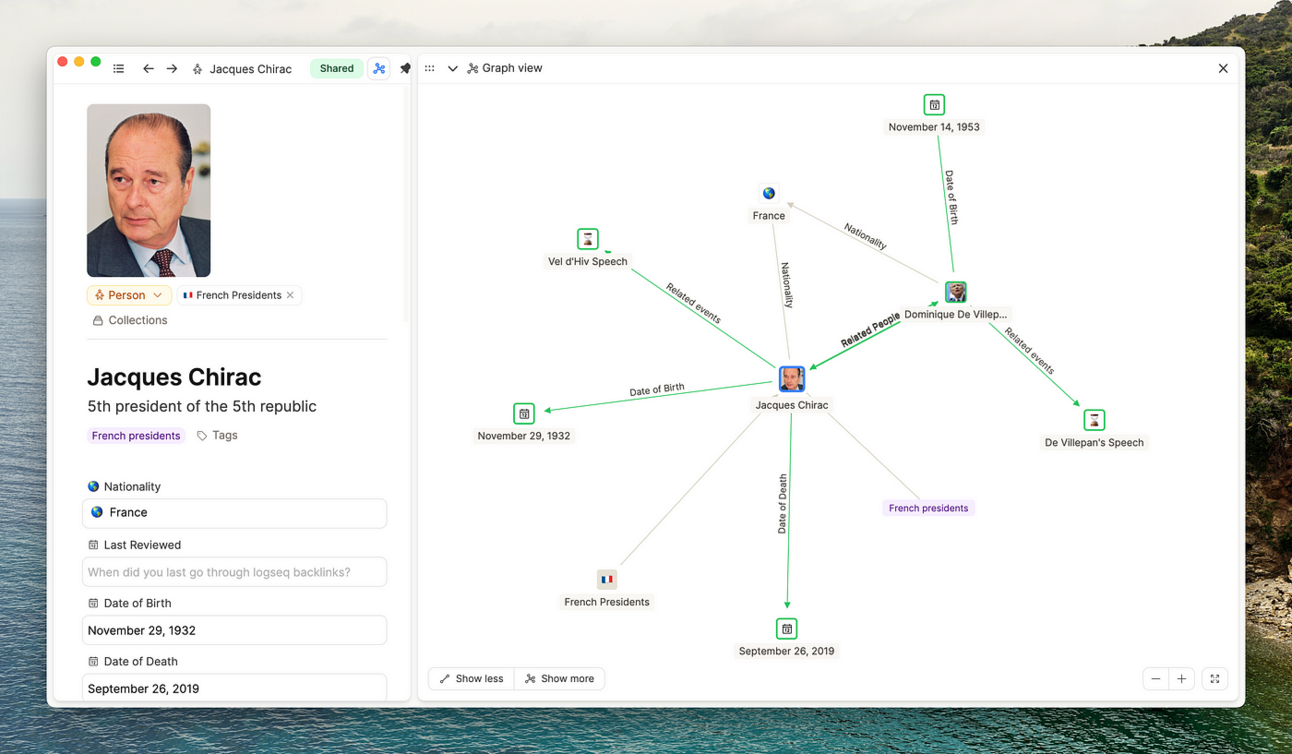Open the Person type dropdown
Image resolution: width=1292 pixels, height=754 pixels.
(x=128, y=295)
